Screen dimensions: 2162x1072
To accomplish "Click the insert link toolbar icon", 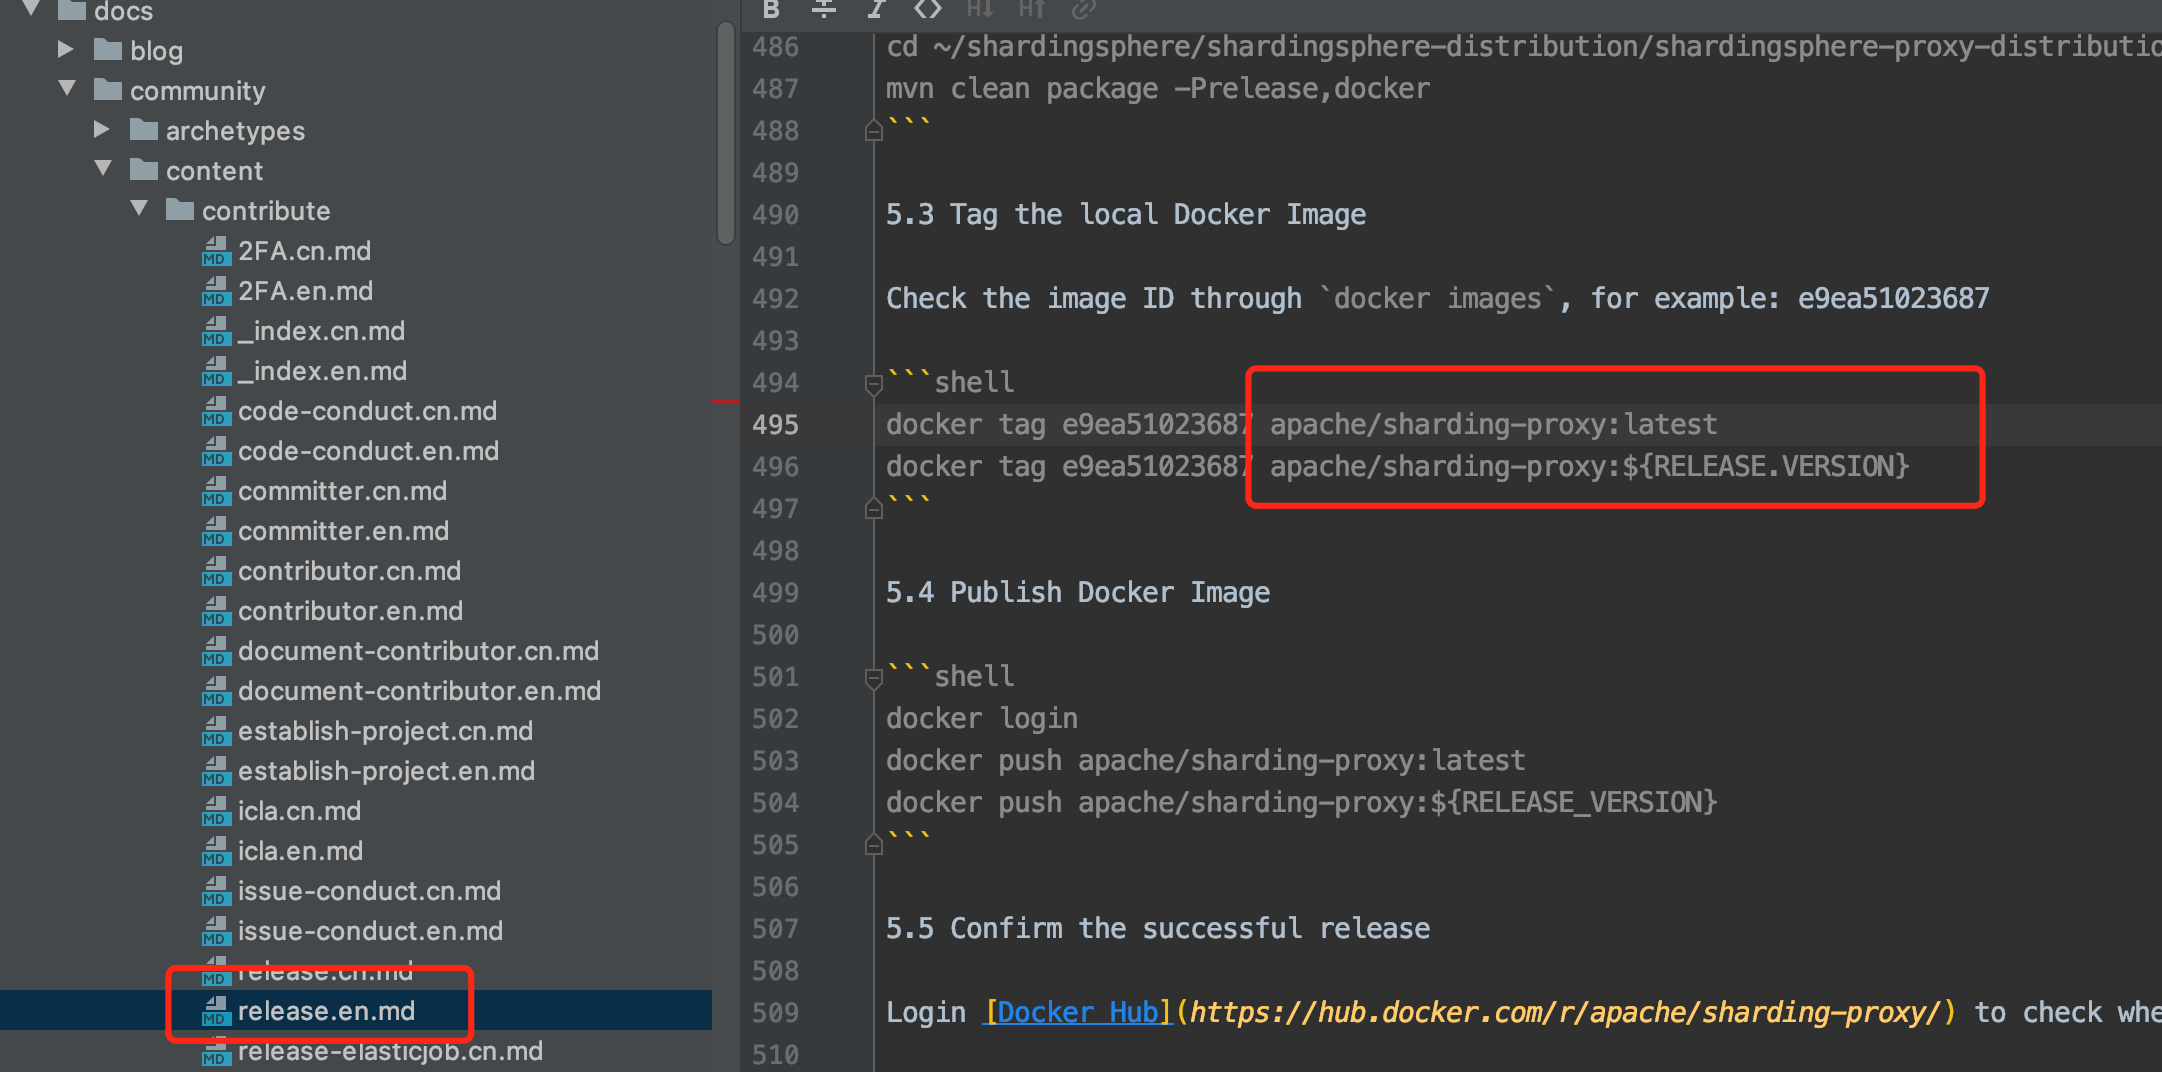I will pos(1084,10).
